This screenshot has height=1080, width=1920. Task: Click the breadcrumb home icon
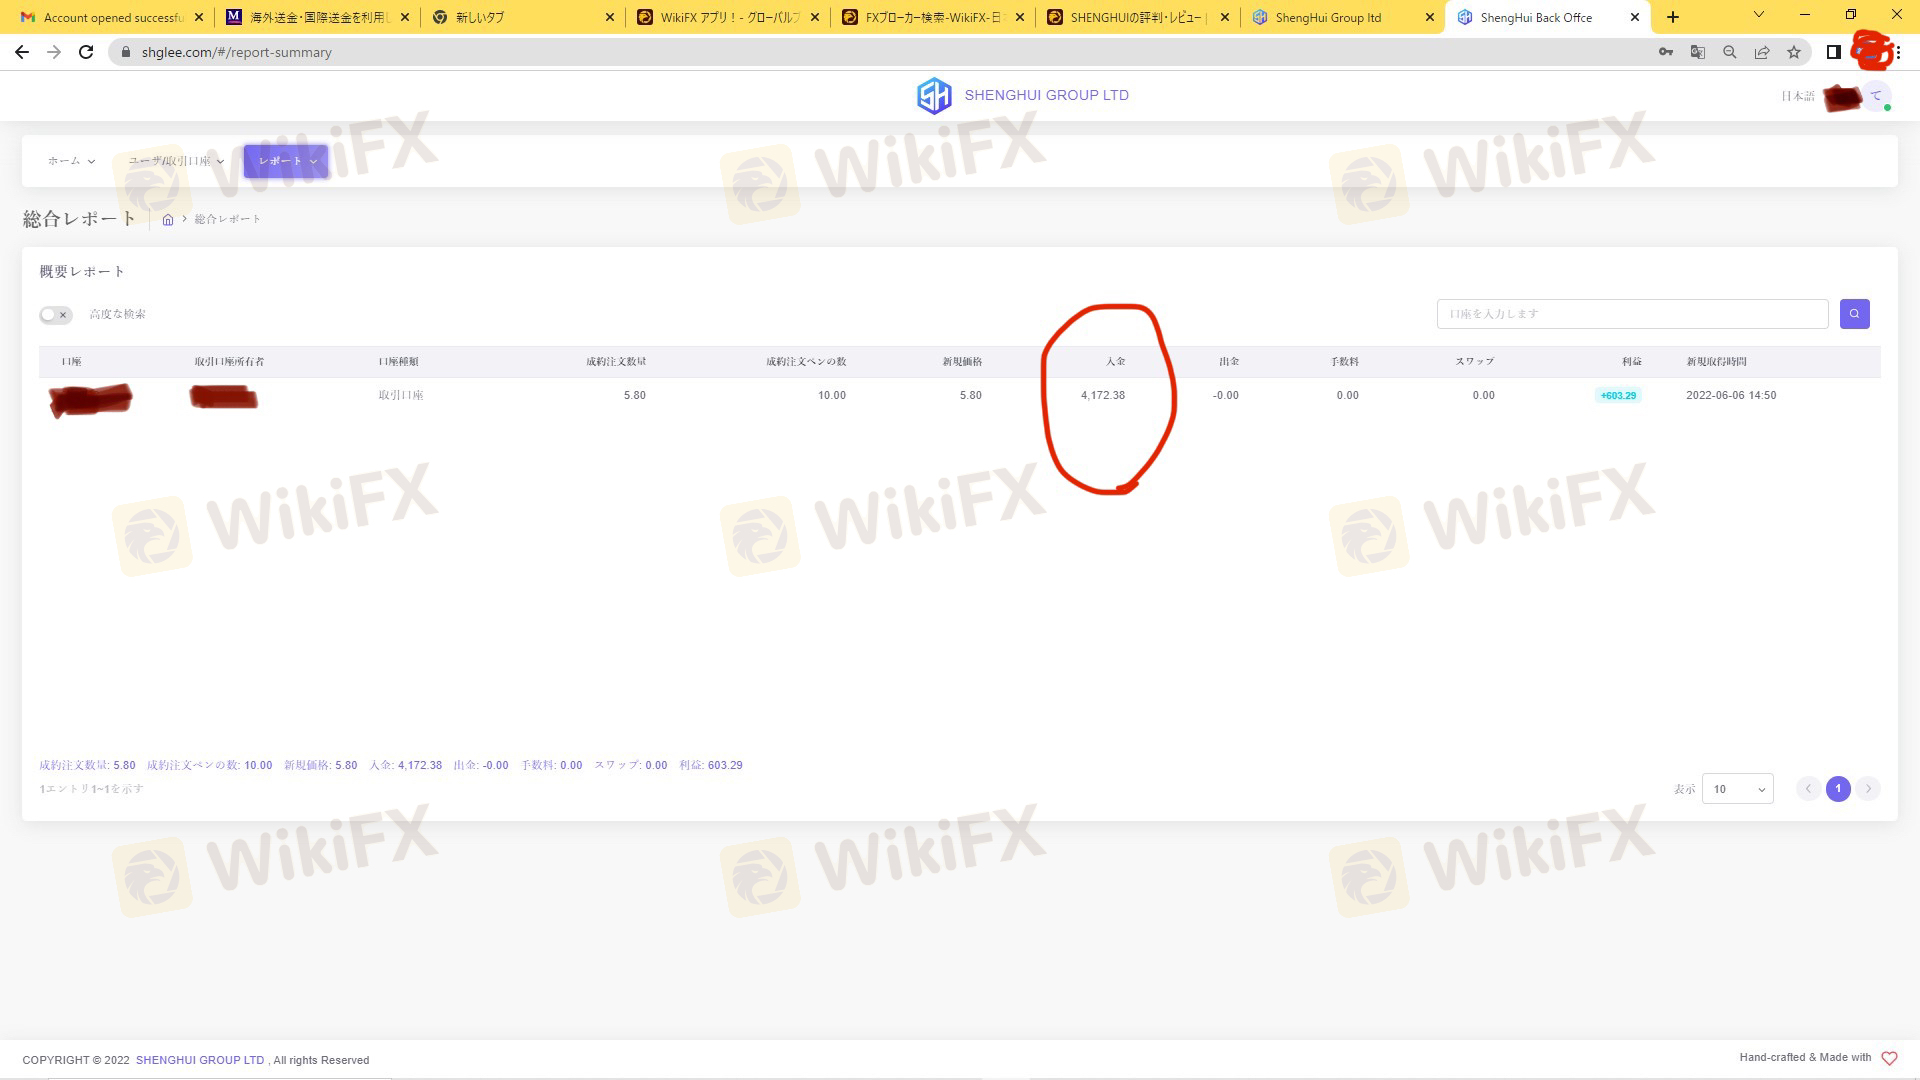pos(168,220)
